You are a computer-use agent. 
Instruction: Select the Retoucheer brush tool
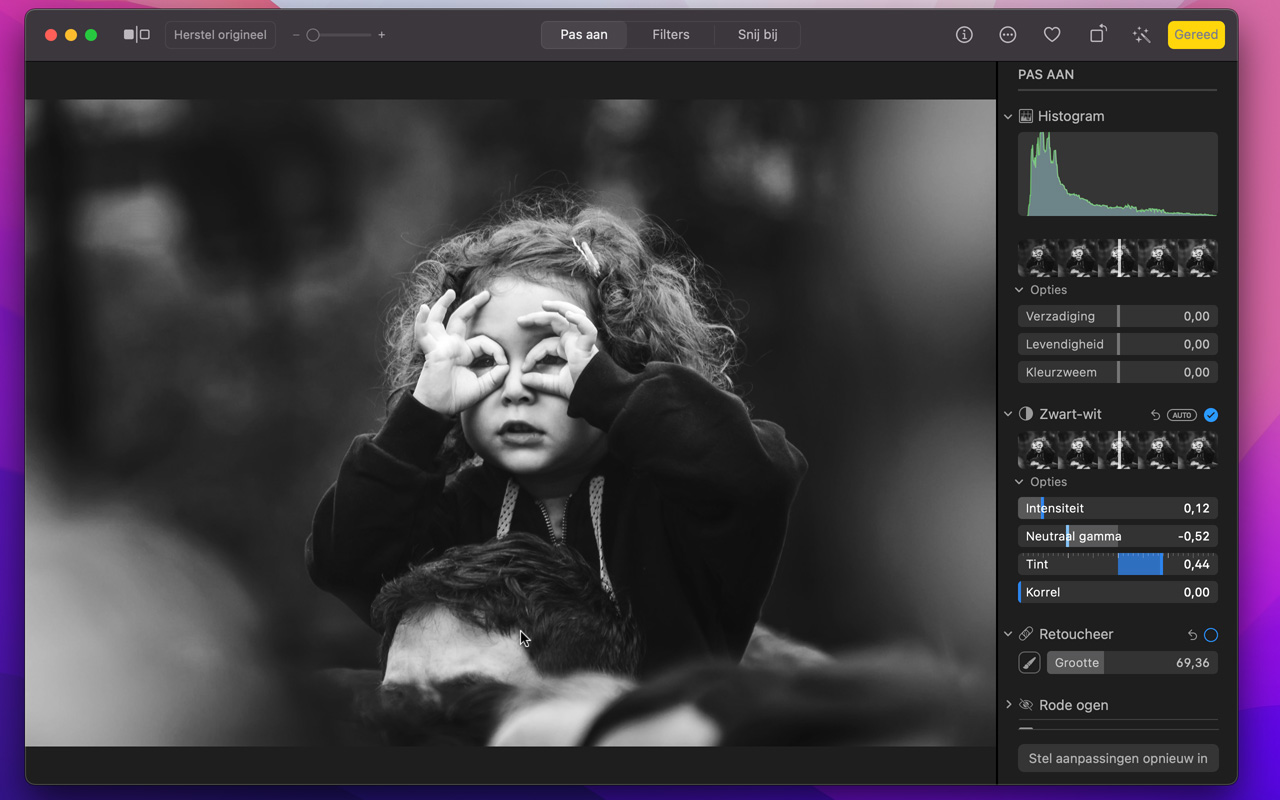tap(1029, 663)
